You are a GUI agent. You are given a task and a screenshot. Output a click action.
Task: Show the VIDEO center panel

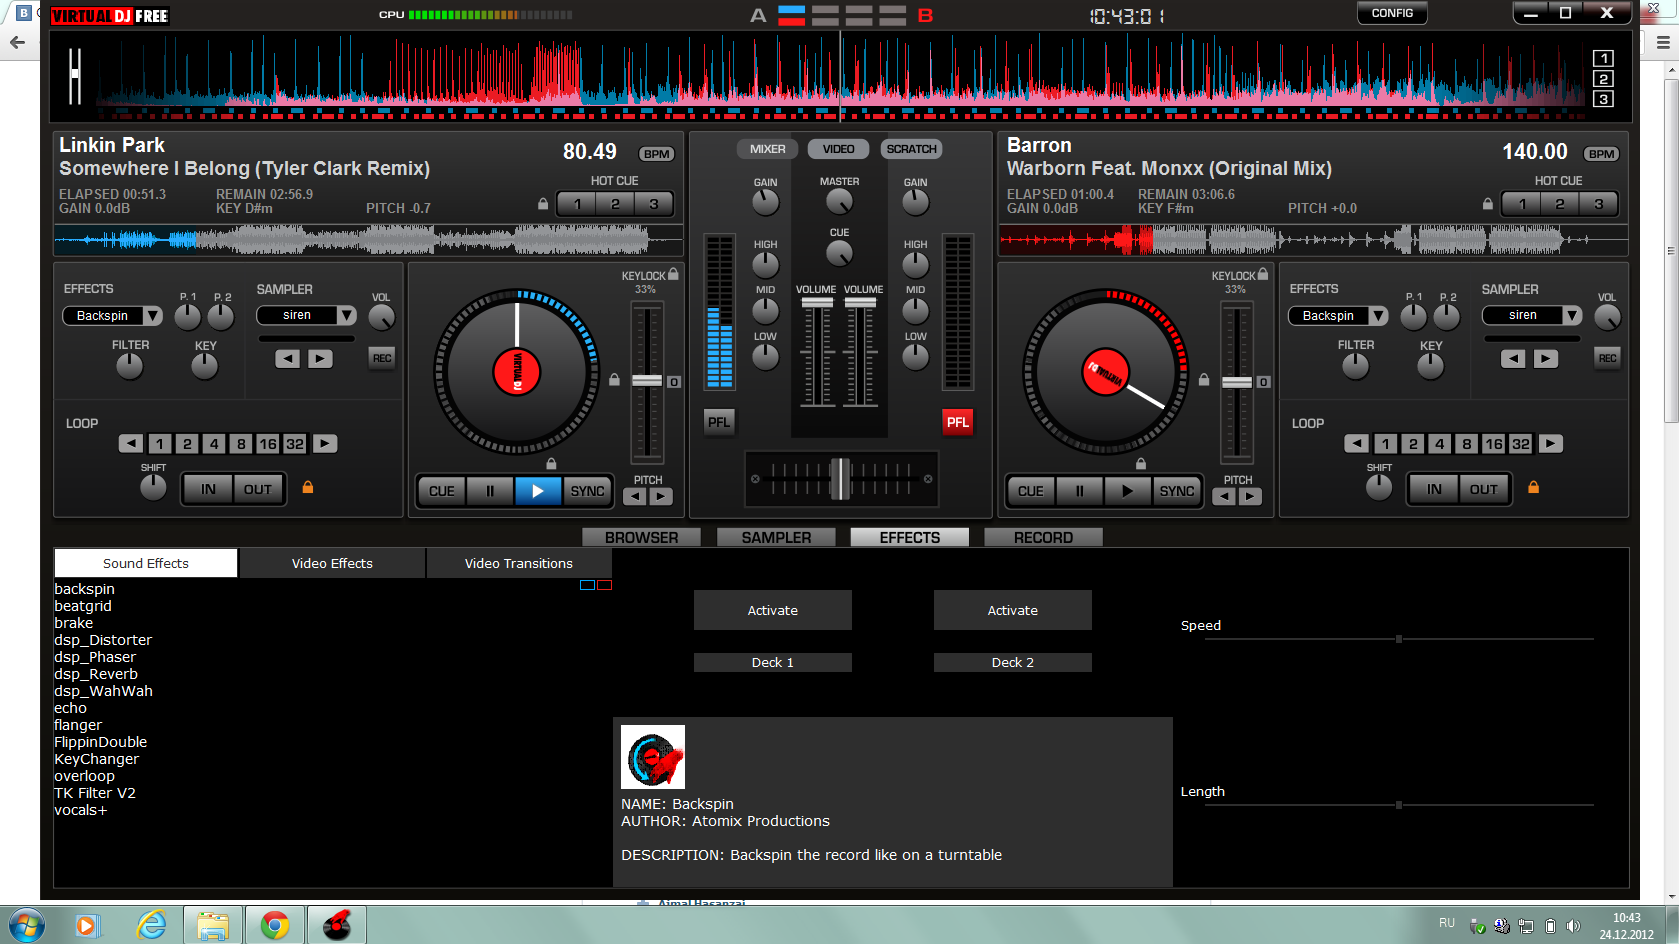click(838, 149)
